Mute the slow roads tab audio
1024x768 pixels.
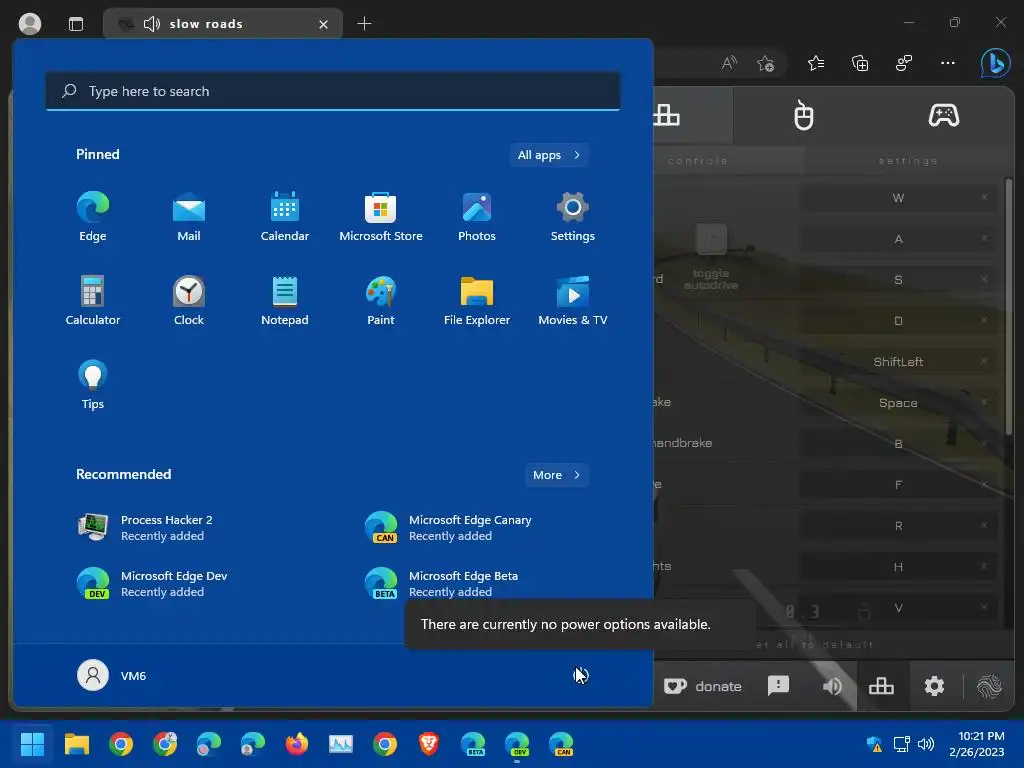[152, 24]
